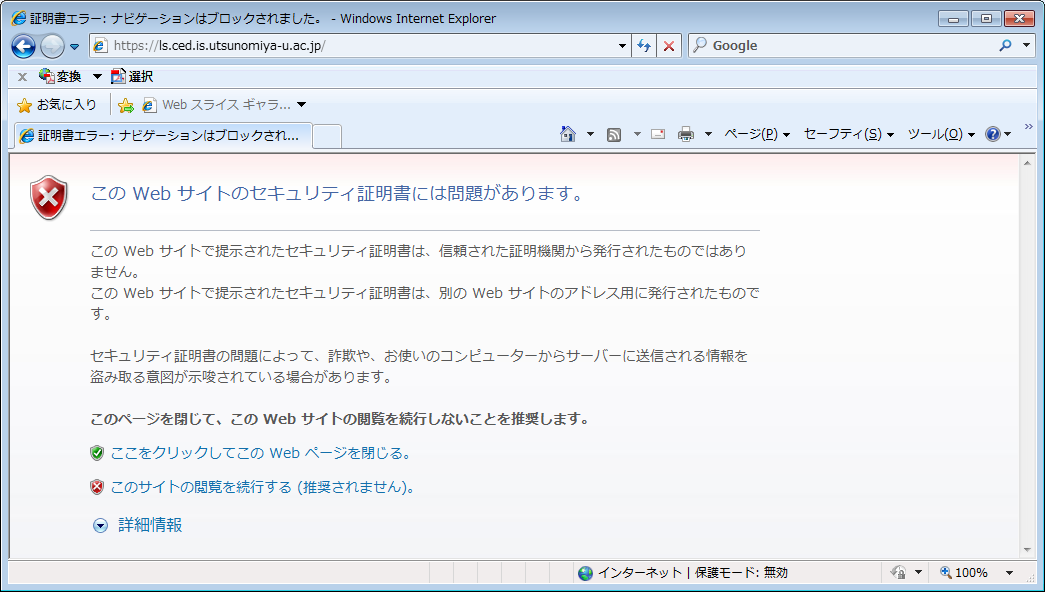
Task: Click the RSS feeds icon
Action: (615, 134)
